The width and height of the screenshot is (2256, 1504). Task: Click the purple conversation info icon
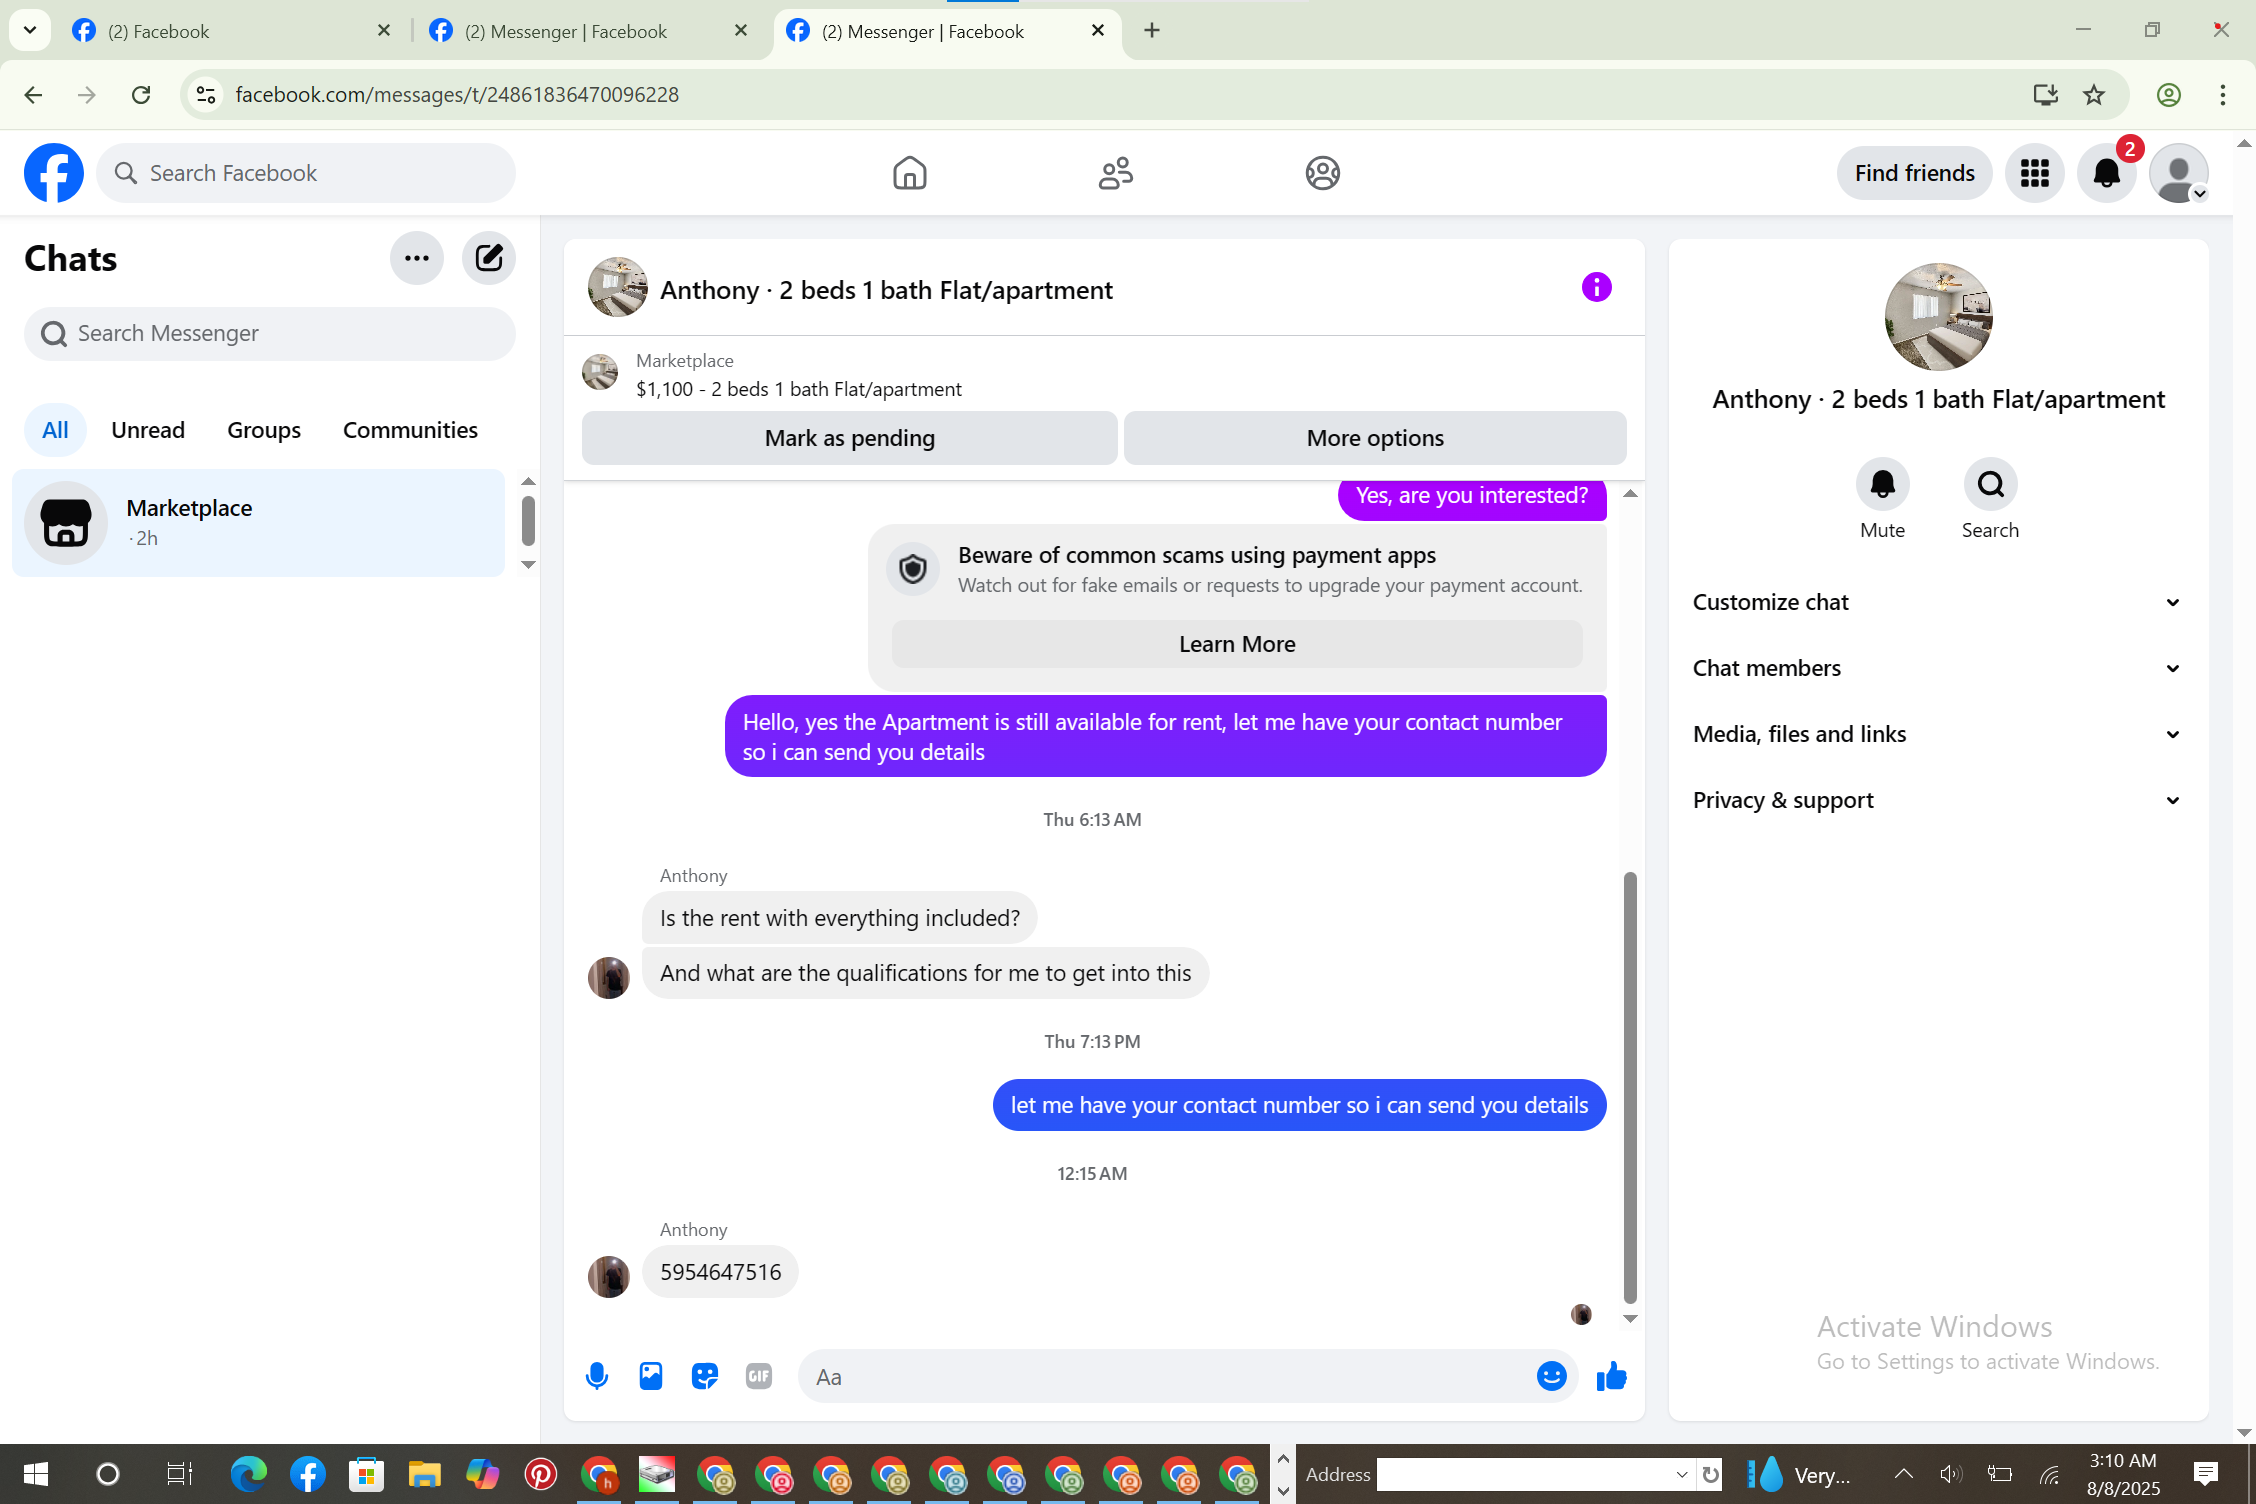[x=1596, y=288]
